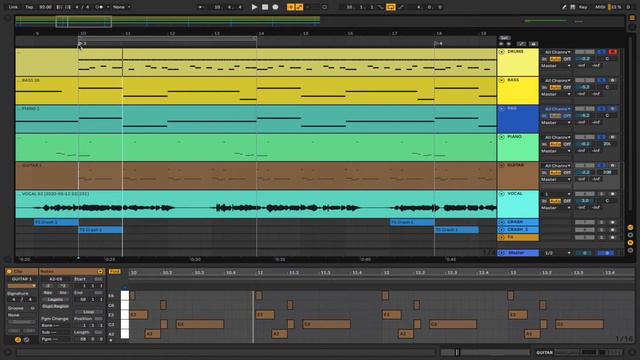Show or hide the Returns section
This screenshot has height=360, width=640.
pos(630,235)
